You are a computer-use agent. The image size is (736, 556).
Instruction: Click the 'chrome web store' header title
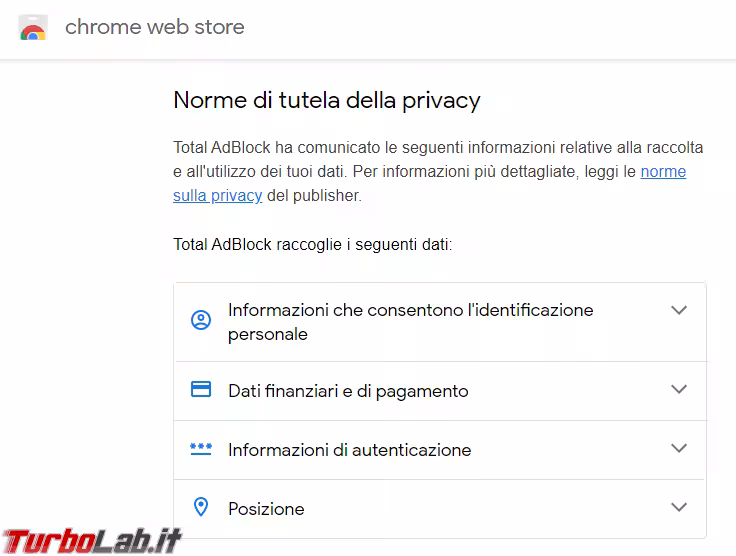tap(154, 28)
